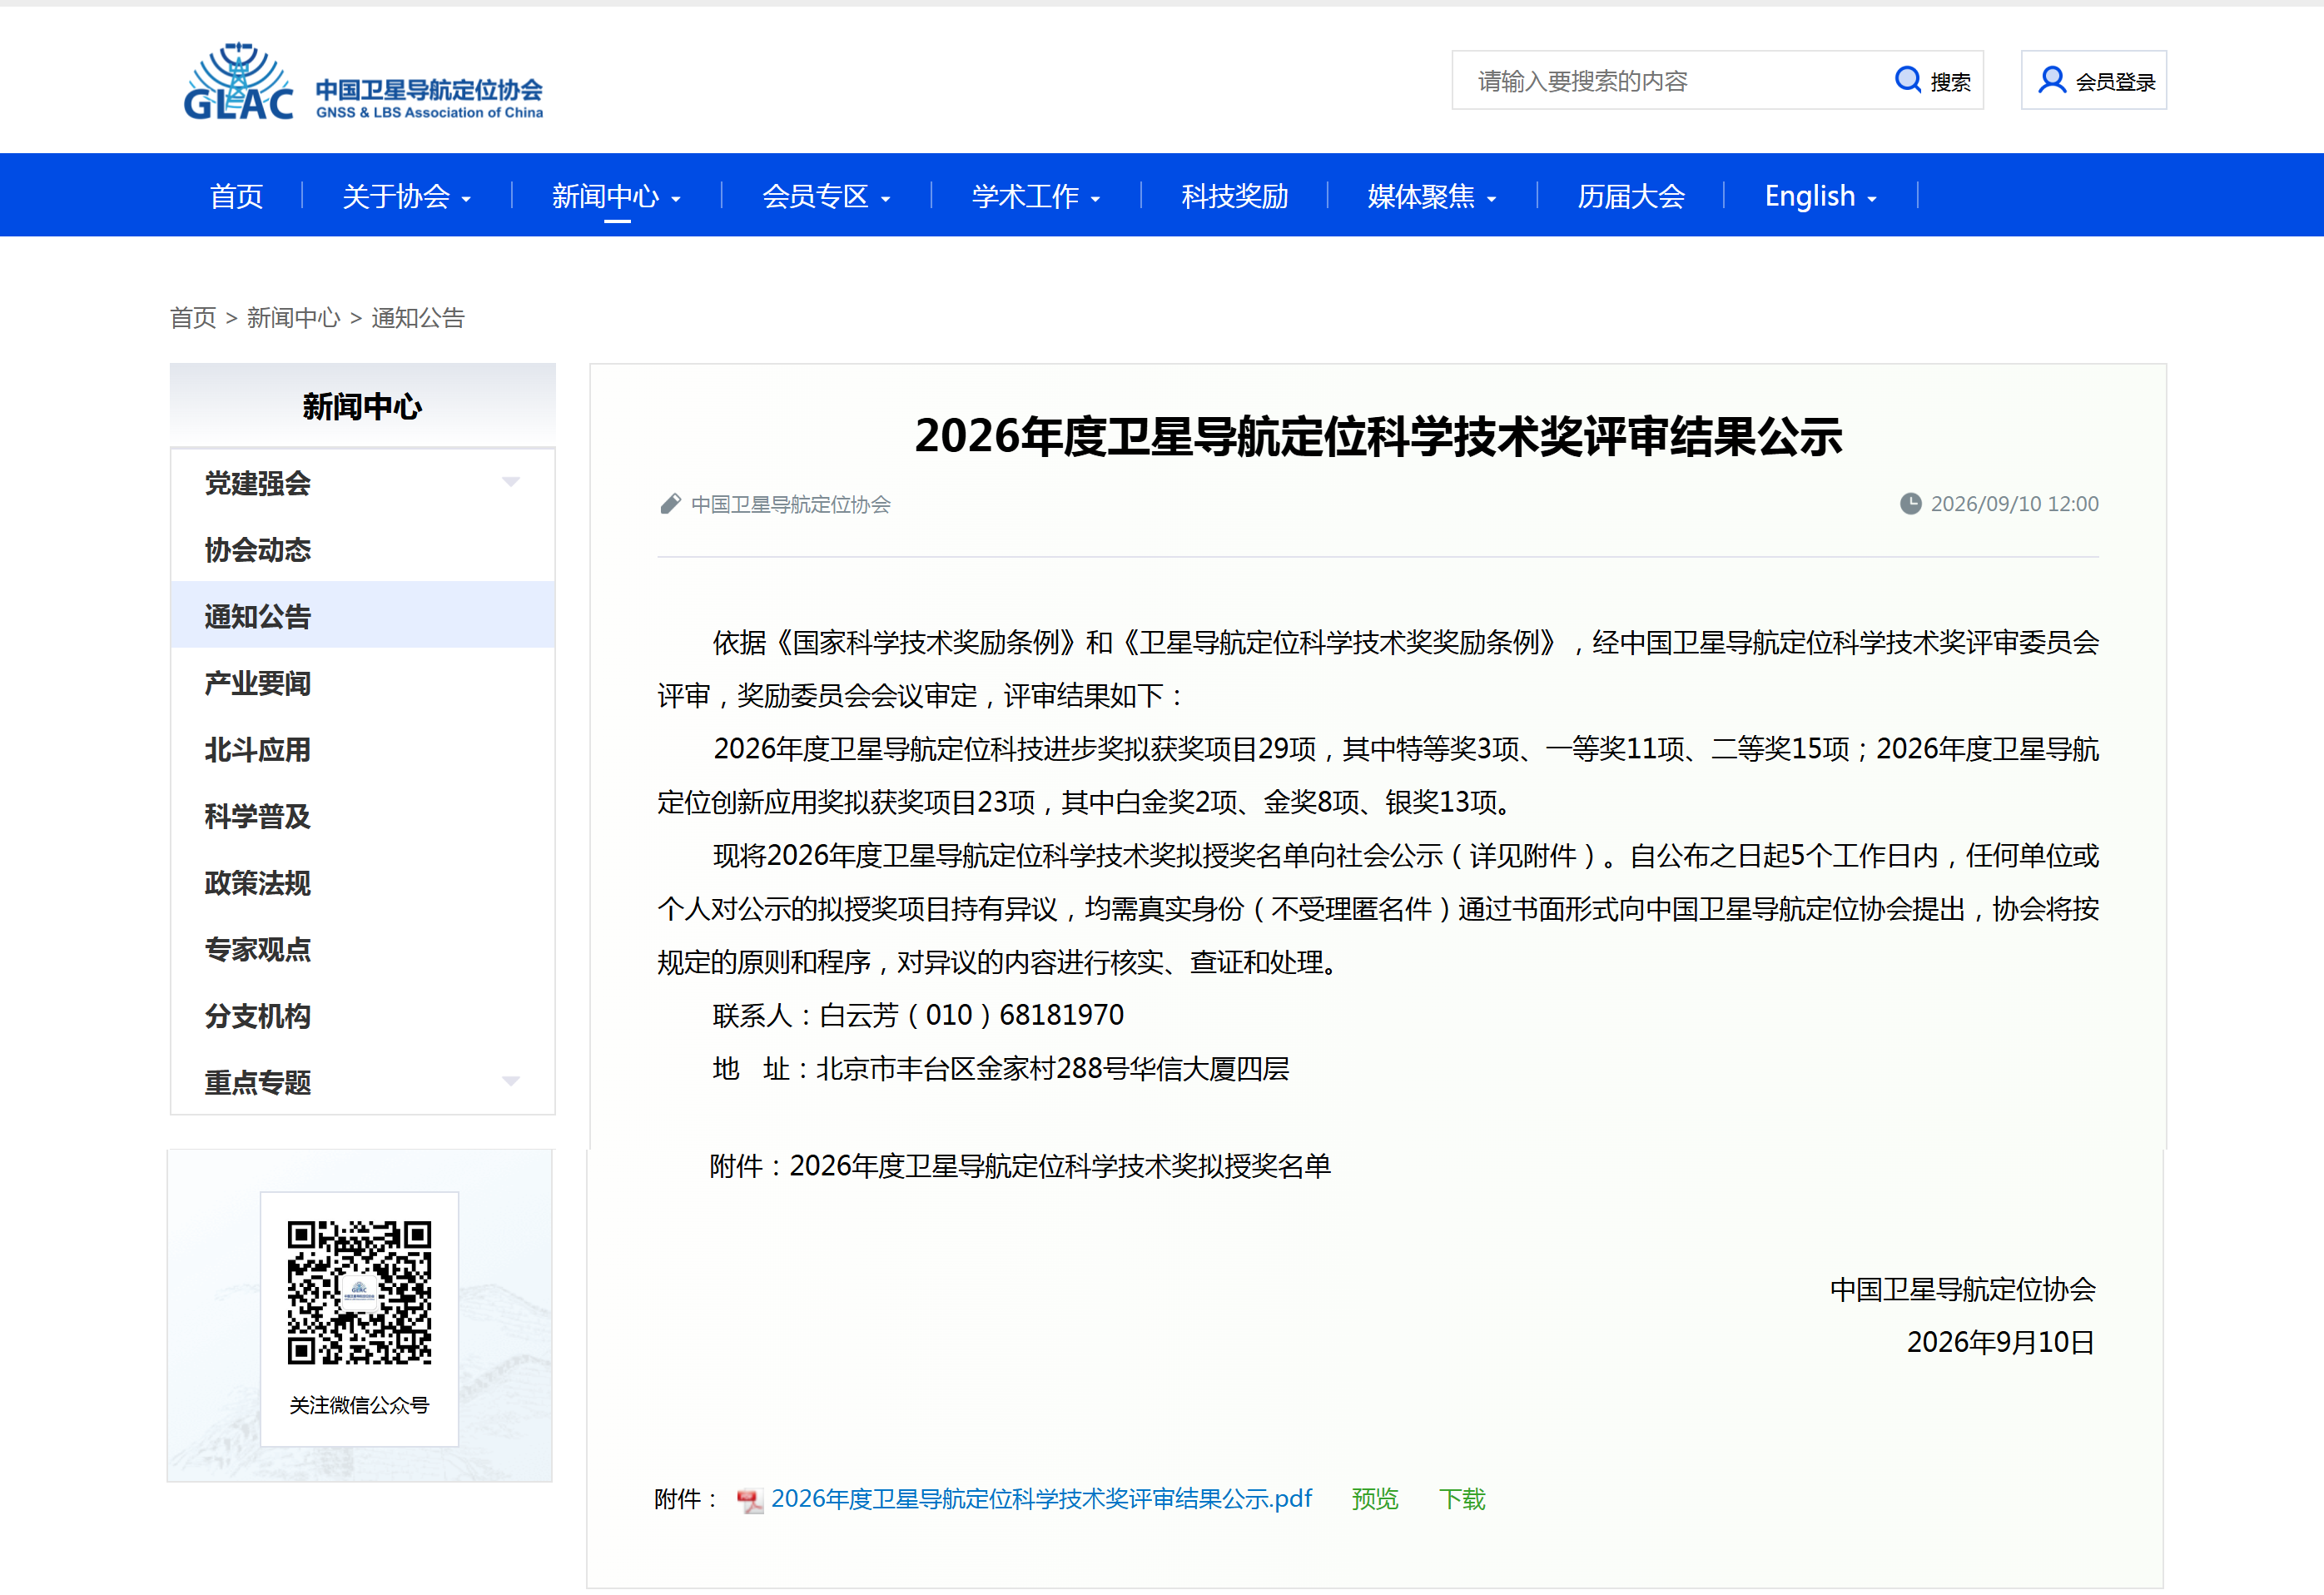The height and width of the screenshot is (1595, 2324).
Task: Click the date 2026/09/10 12:00
Action: pos(2015,504)
